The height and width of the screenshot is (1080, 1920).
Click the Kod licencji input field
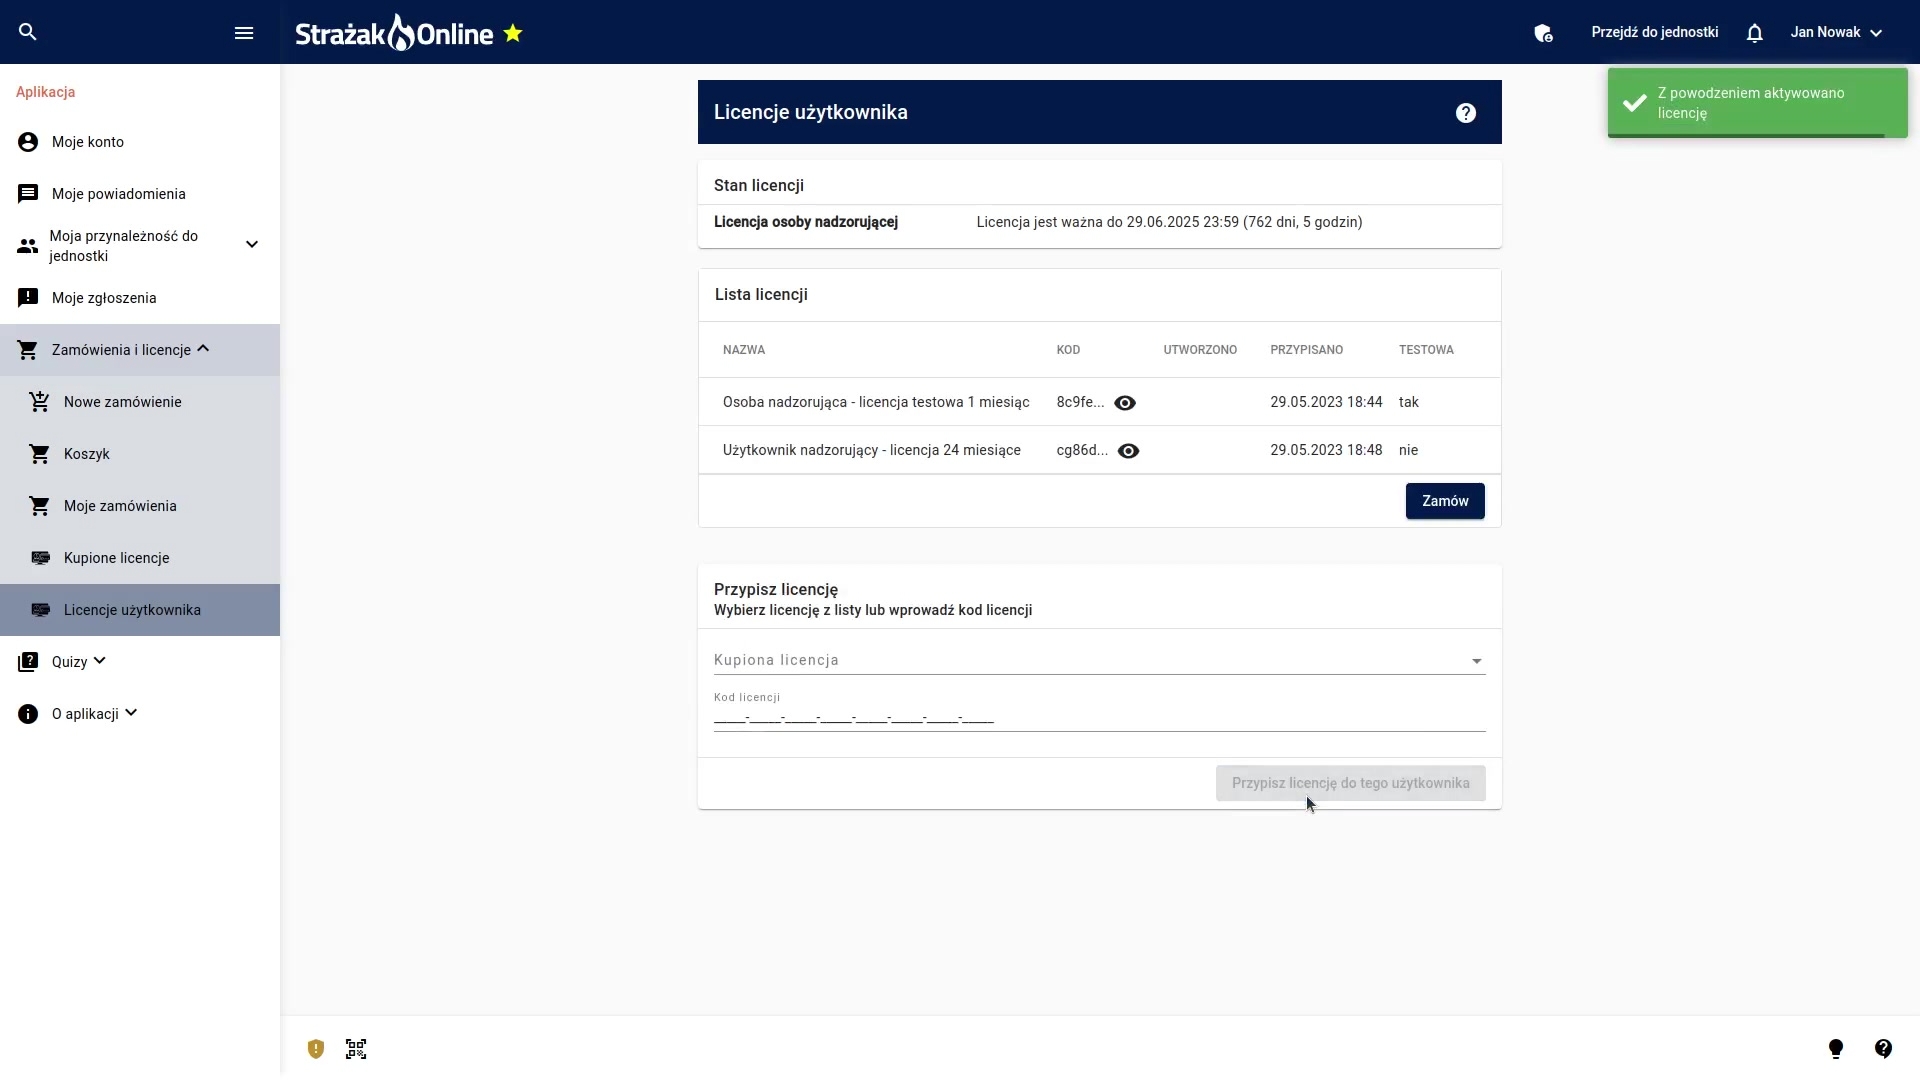tap(1100, 718)
